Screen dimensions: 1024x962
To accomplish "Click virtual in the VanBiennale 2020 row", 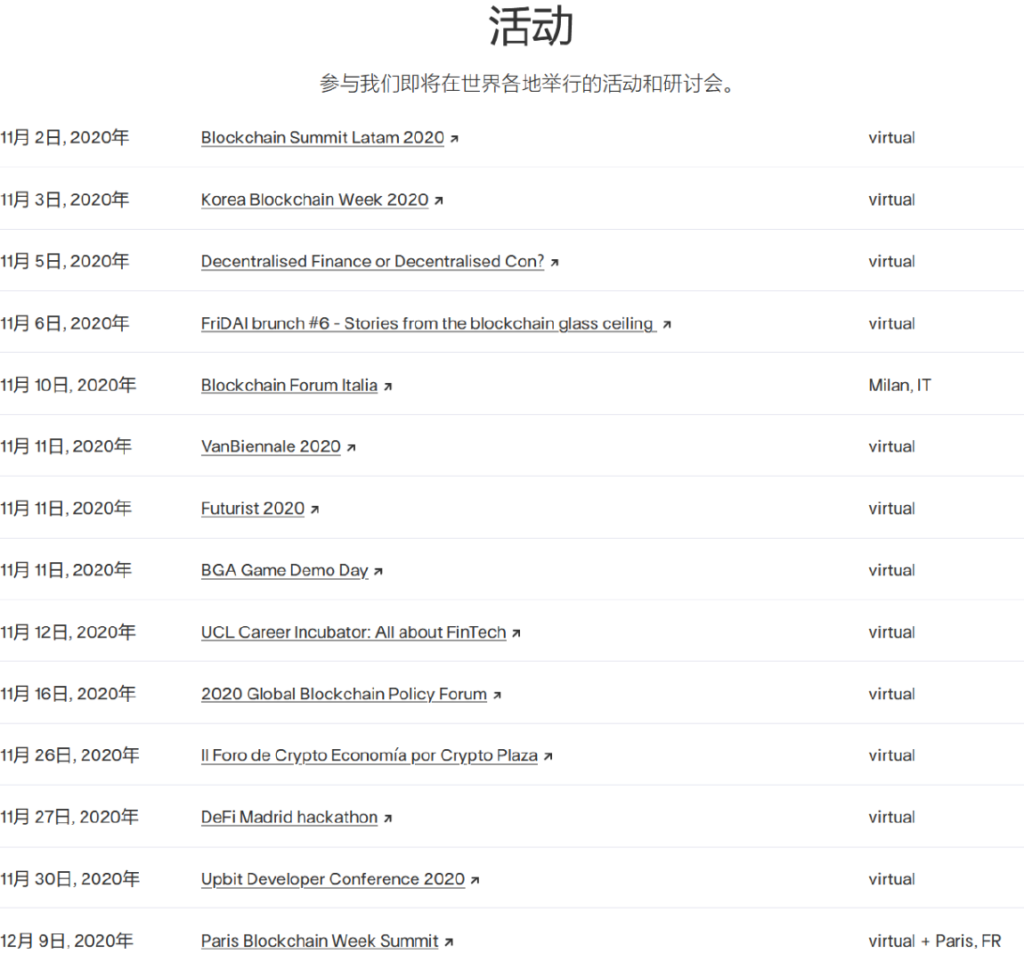I will point(891,447).
